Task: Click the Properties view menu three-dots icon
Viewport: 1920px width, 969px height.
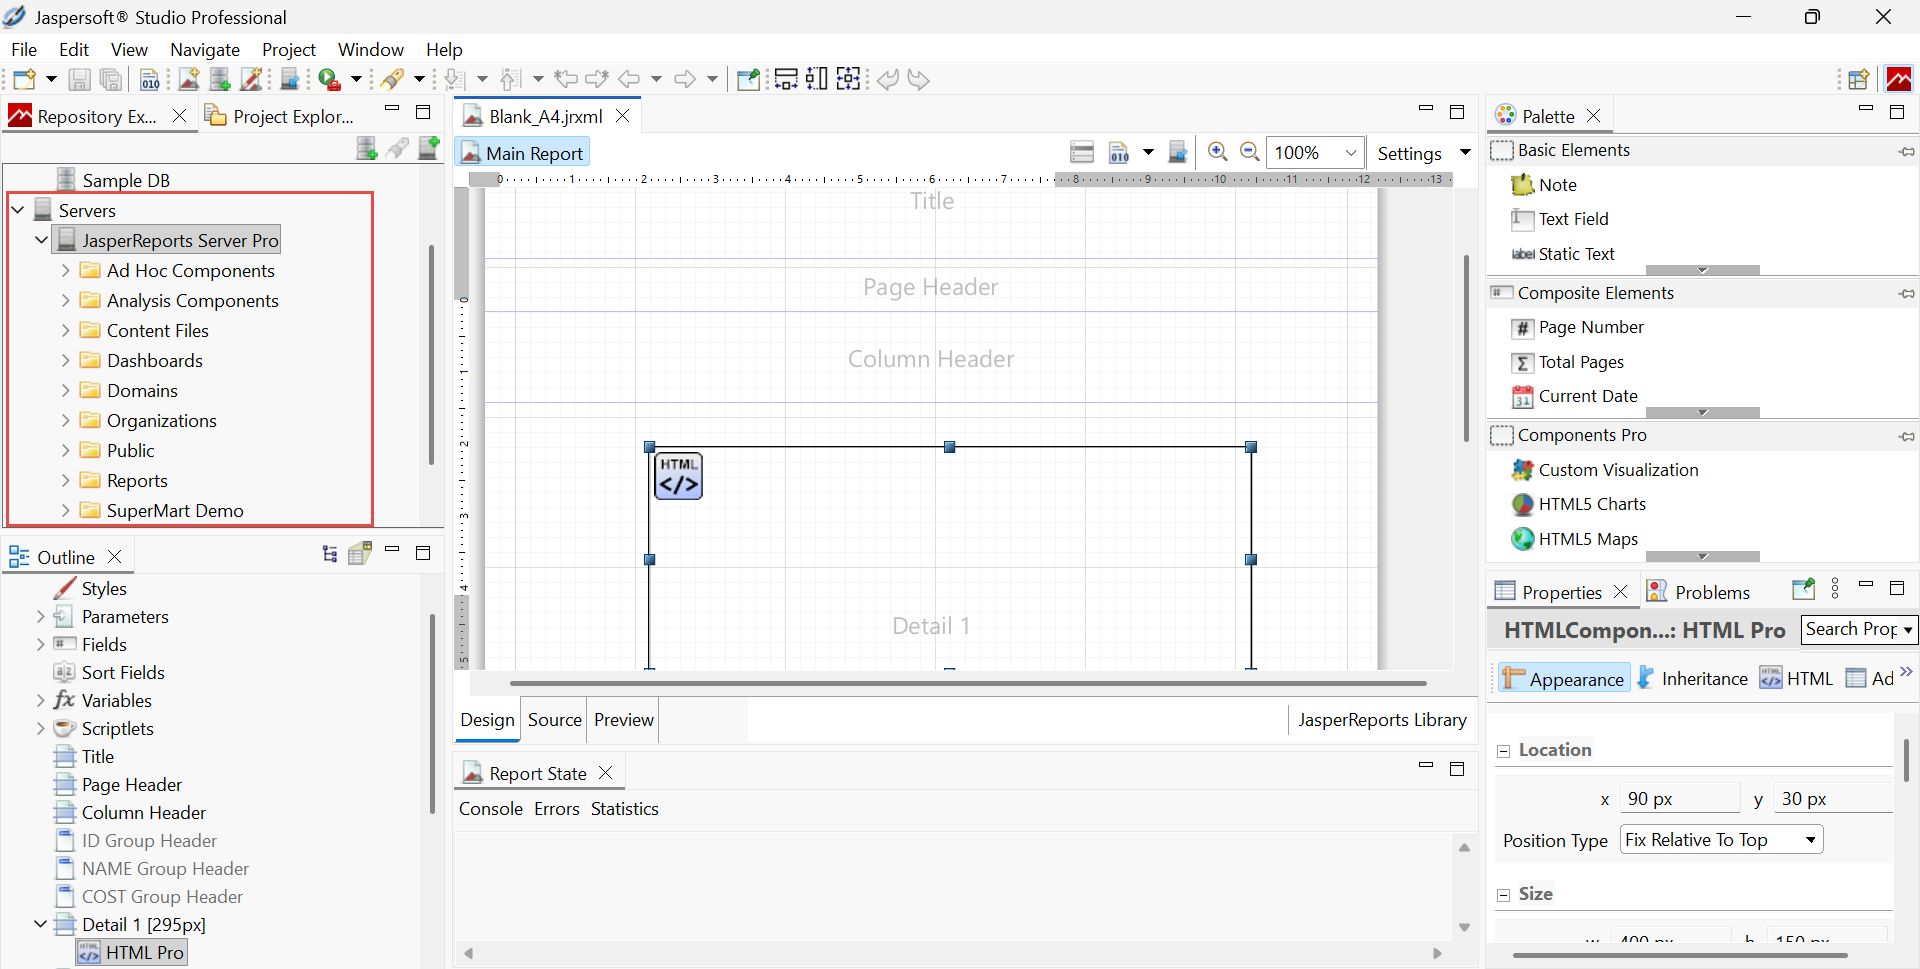Action: click(x=1835, y=589)
